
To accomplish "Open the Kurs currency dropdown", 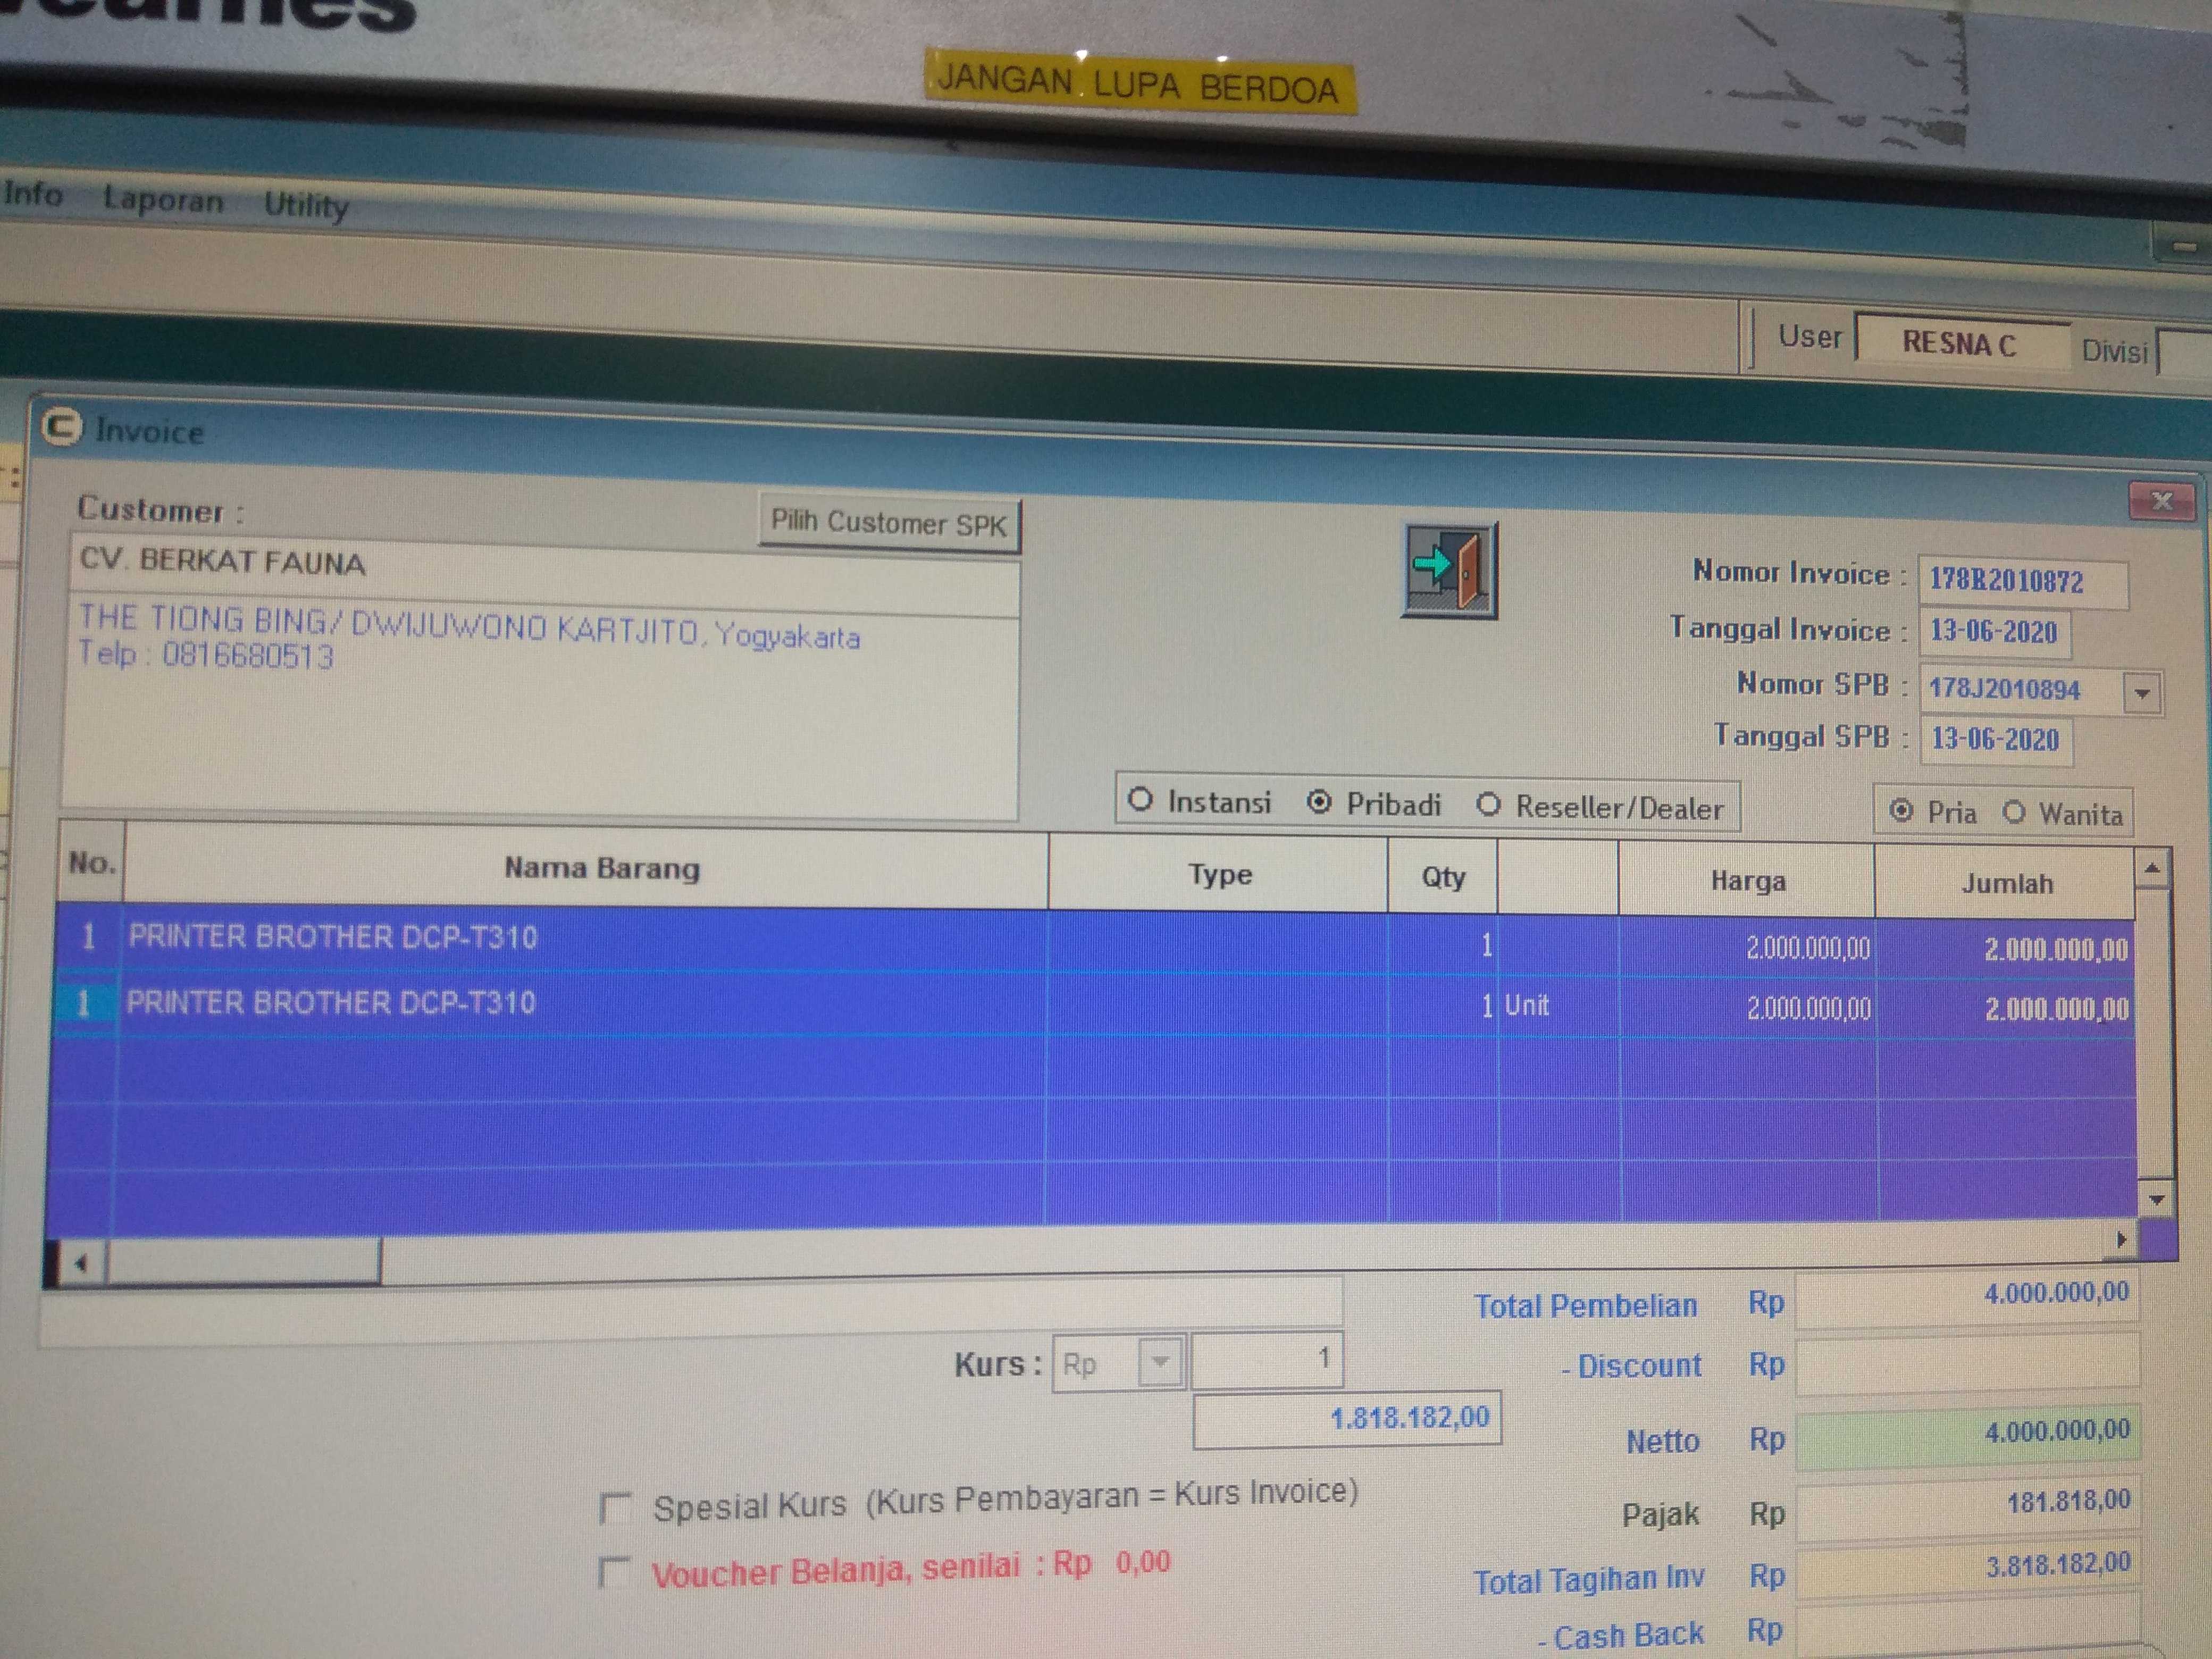I will [1160, 1362].
